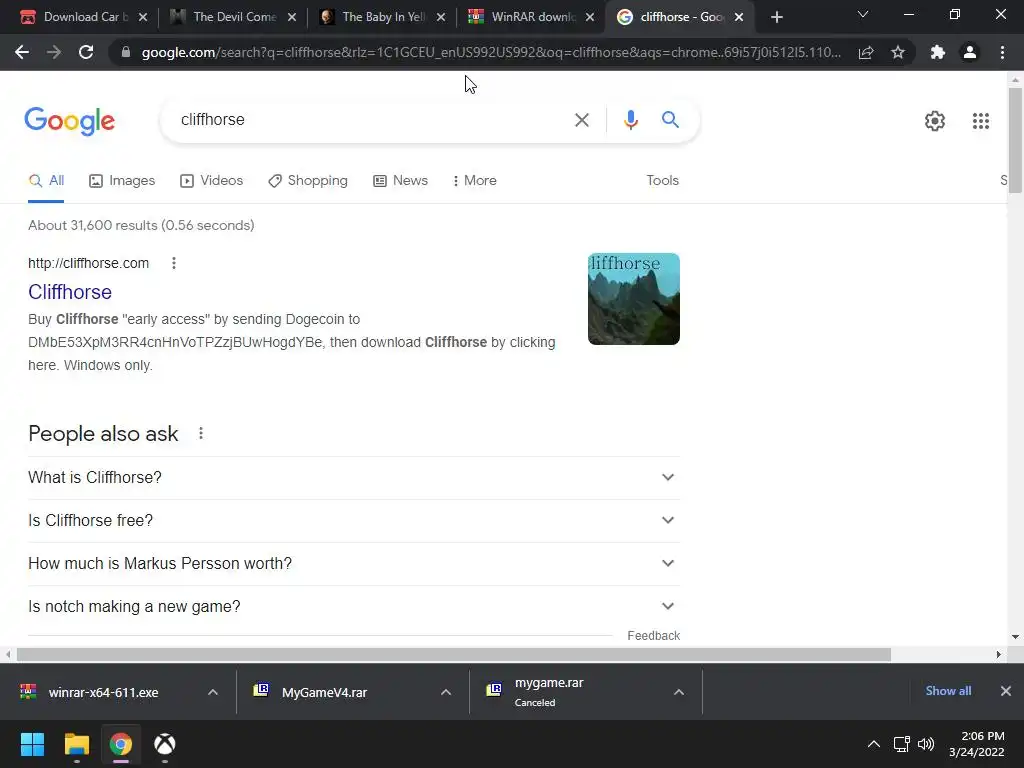Open People also ask options menu
1024x768 pixels.
200,433
